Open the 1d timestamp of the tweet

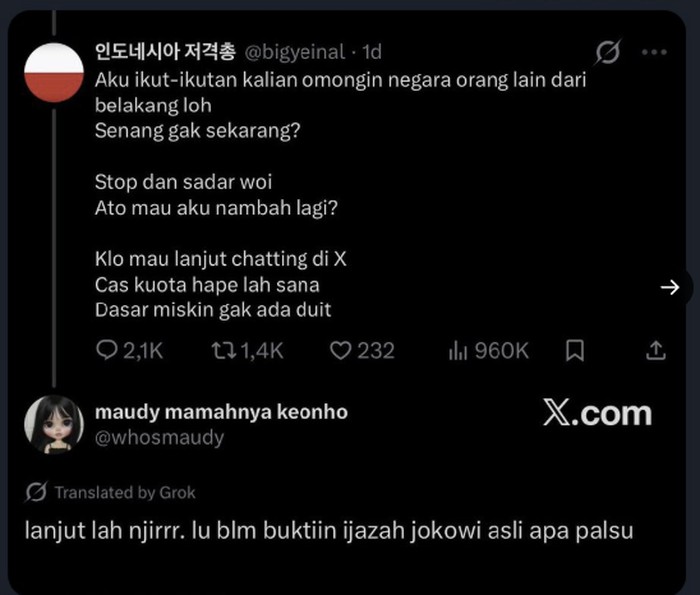(372, 52)
